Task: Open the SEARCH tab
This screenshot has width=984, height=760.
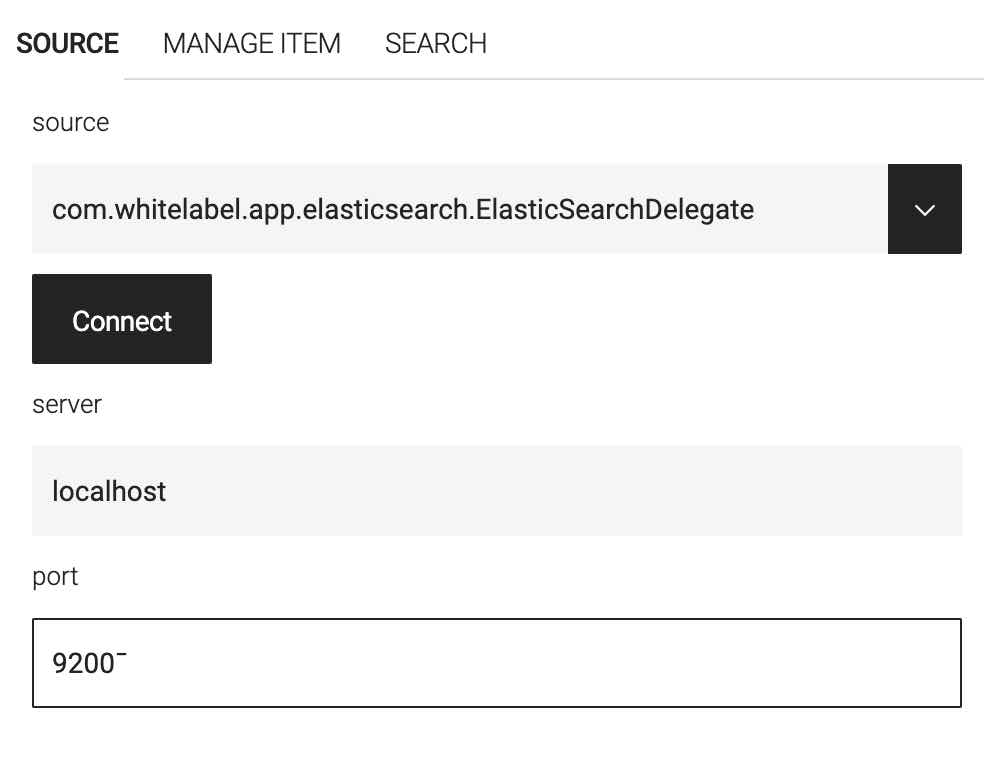Action: coord(436,43)
